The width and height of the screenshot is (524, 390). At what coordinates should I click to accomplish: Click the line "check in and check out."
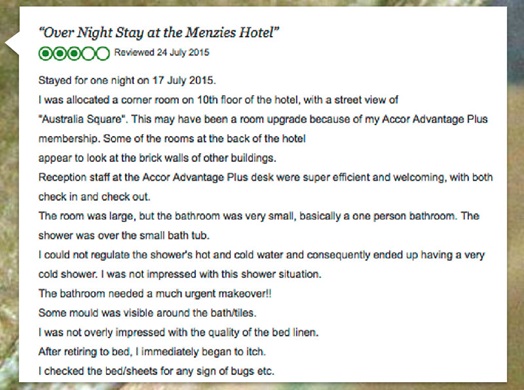94,197
